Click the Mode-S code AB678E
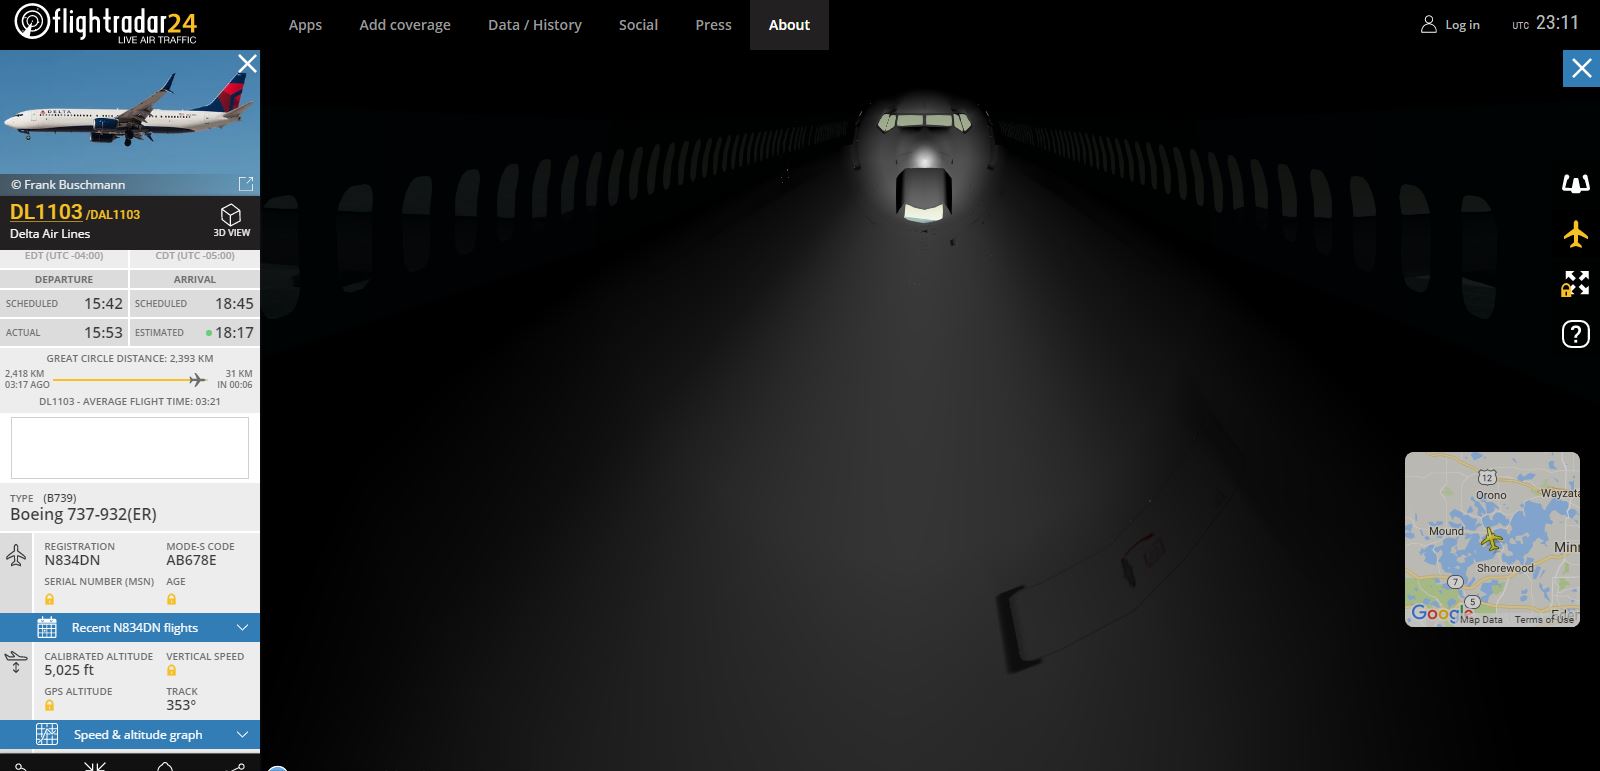The height and width of the screenshot is (771, 1600). tap(191, 560)
